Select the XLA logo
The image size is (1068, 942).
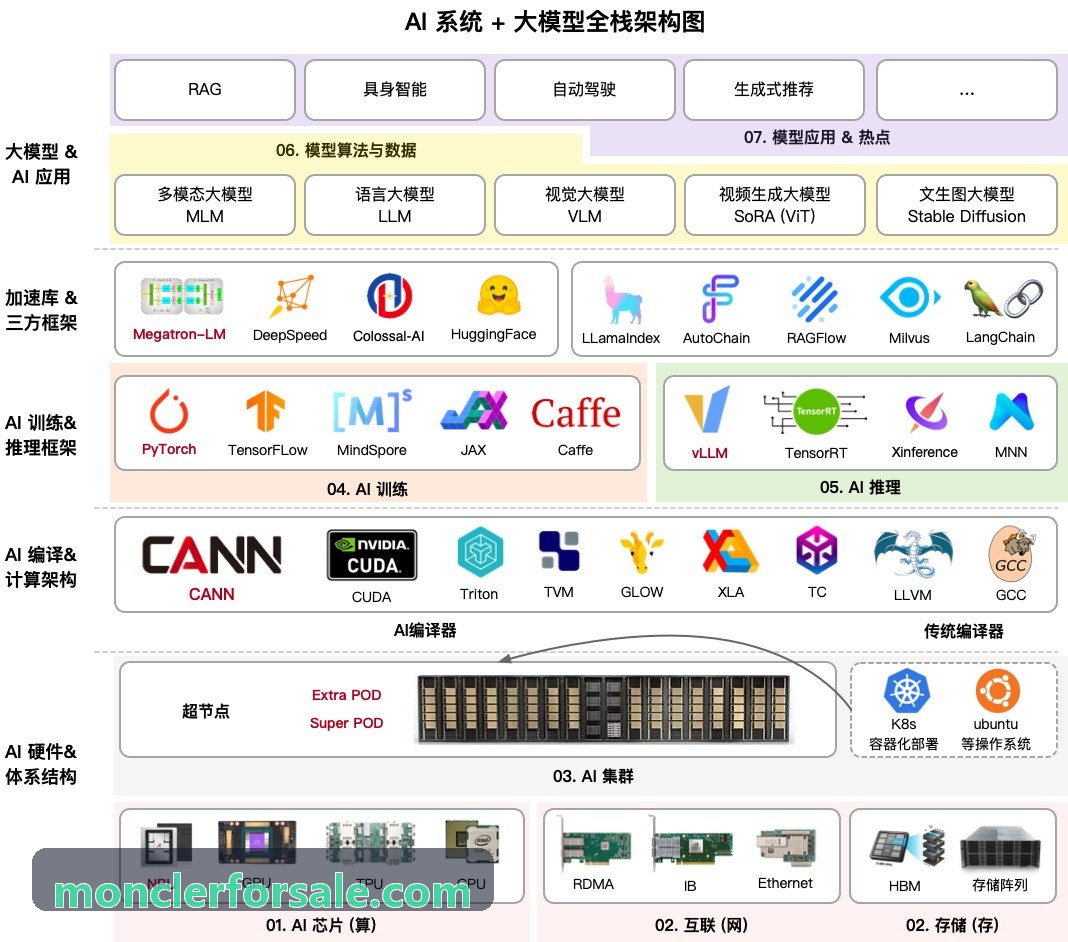(x=730, y=550)
